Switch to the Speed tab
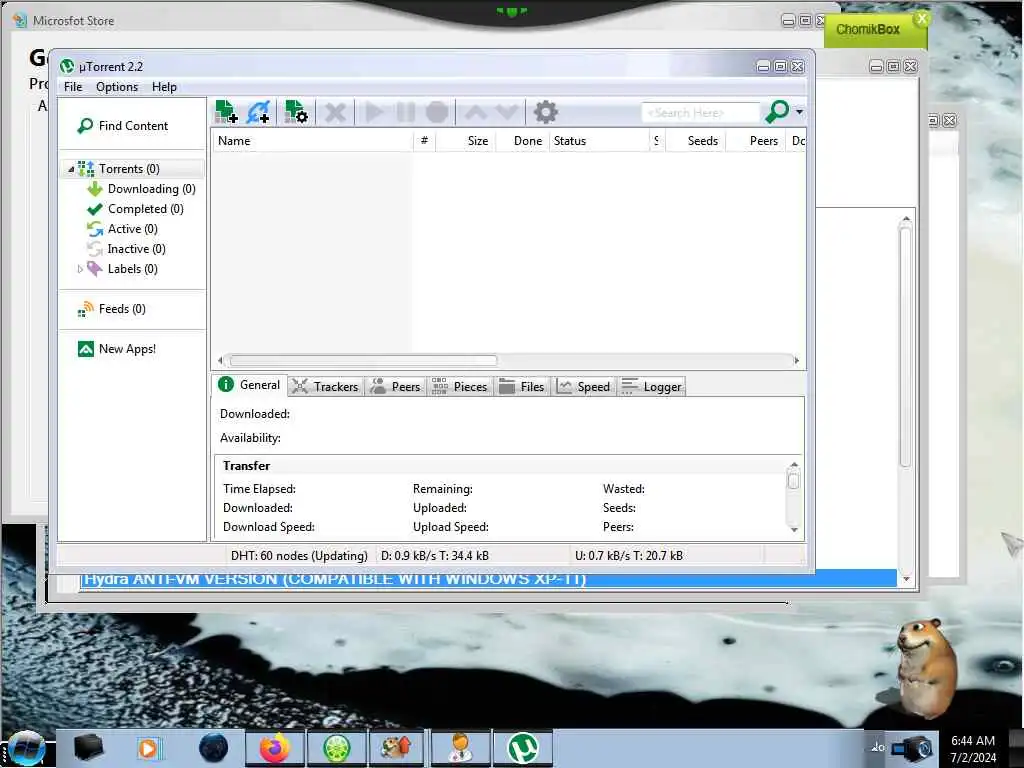Image resolution: width=1024 pixels, height=768 pixels. click(583, 387)
